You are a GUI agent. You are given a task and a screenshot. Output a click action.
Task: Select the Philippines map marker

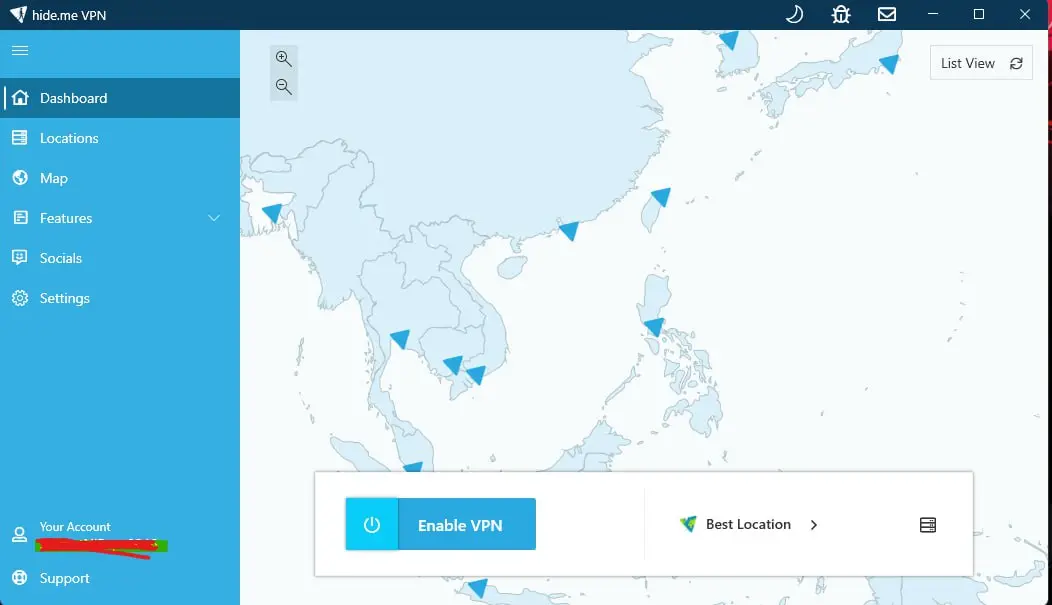pyautogui.click(x=654, y=327)
